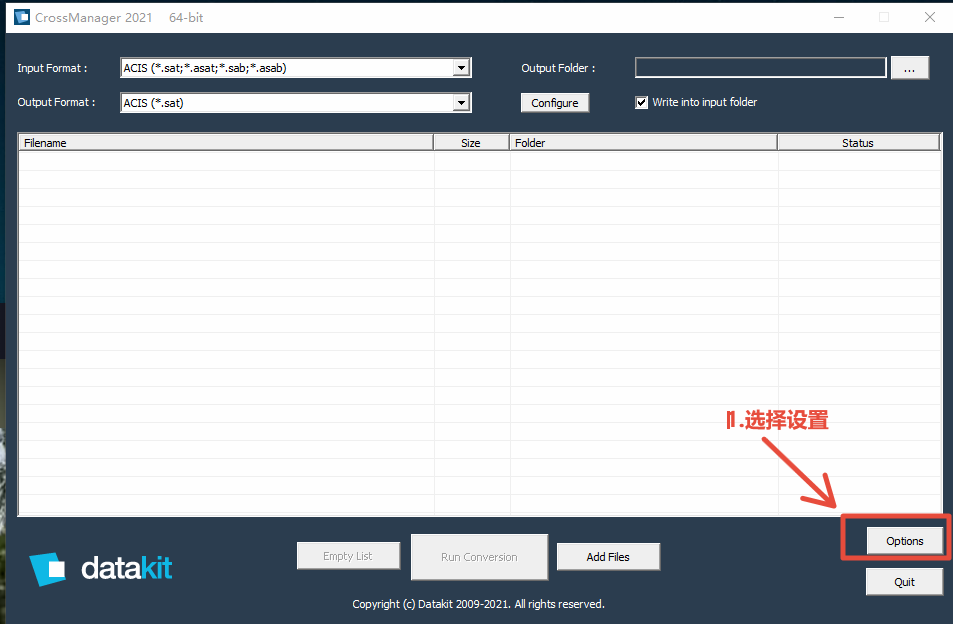This screenshot has width=953, height=624.
Task: Sort by the Status column header
Action: click(858, 143)
